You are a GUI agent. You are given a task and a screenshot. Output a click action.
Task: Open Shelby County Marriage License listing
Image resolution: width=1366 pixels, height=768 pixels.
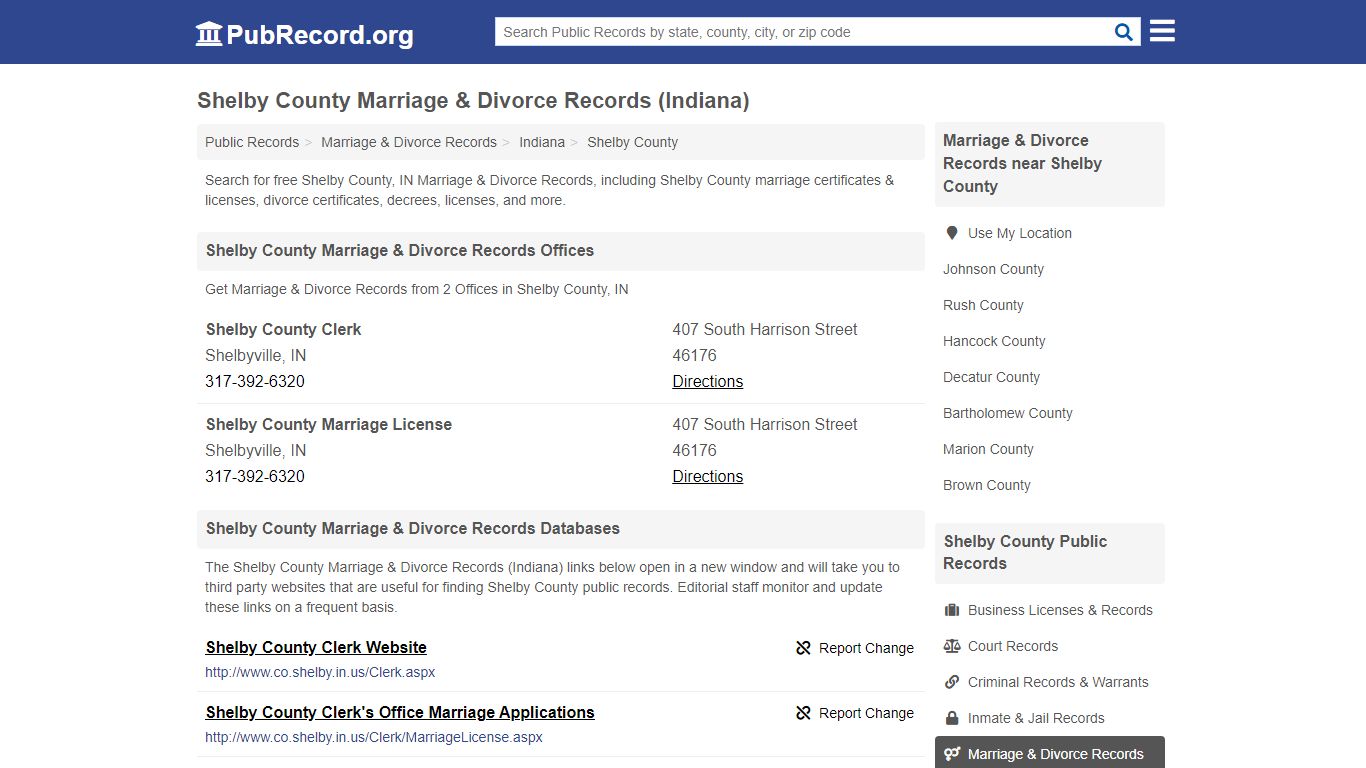[x=329, y=424]
